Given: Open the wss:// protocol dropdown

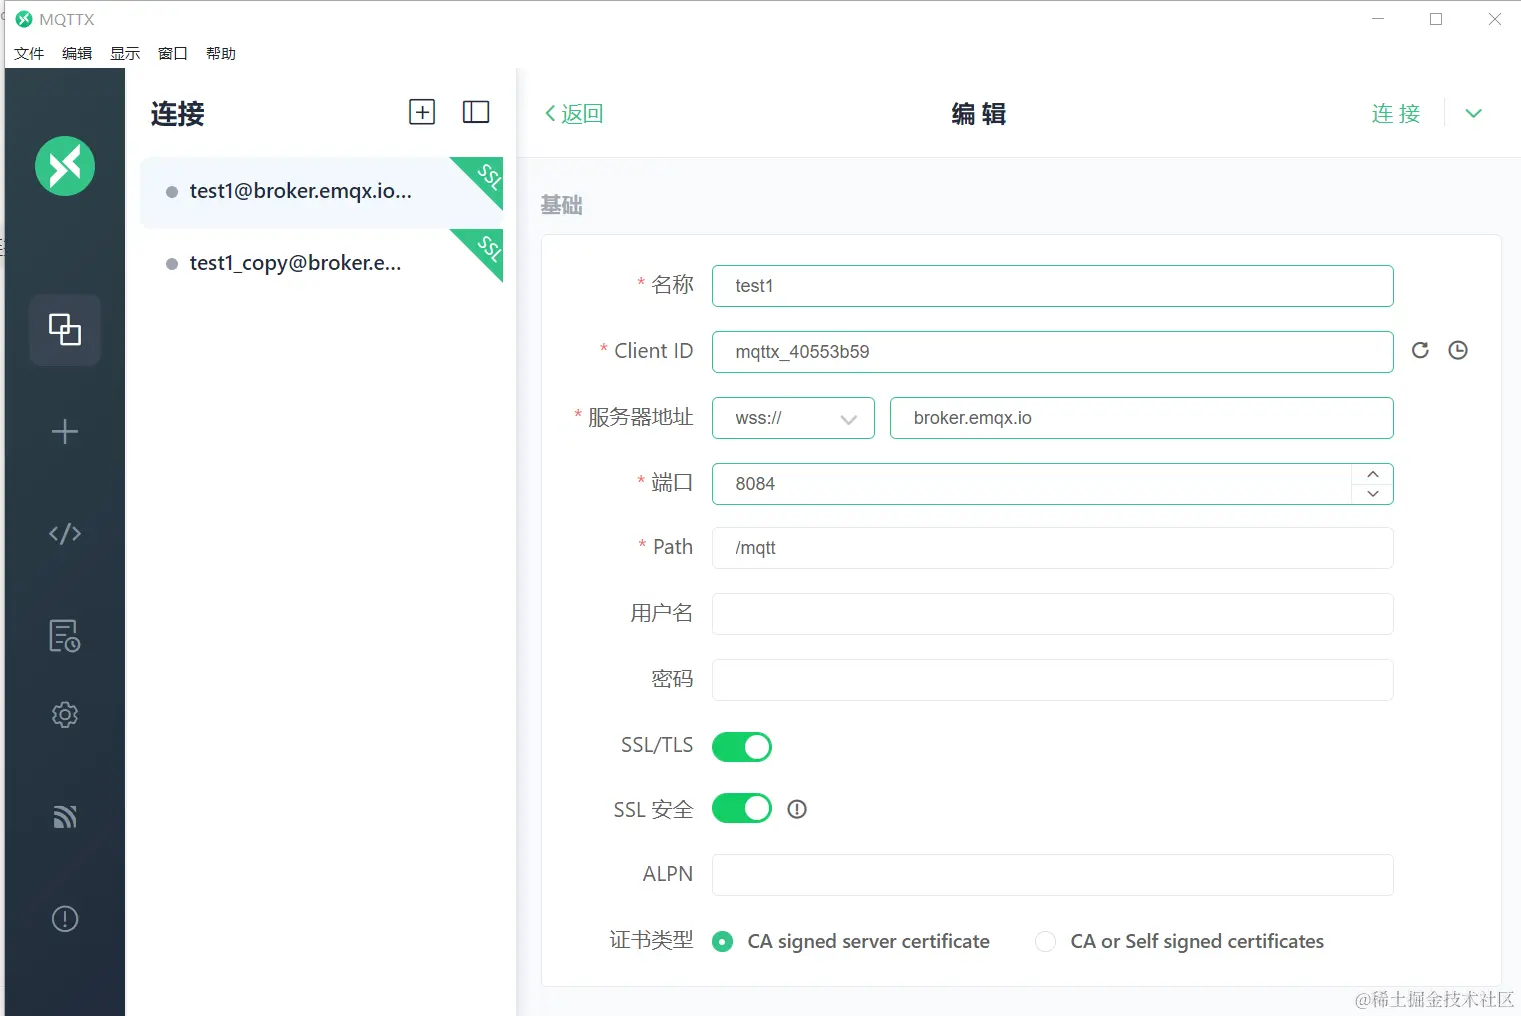Looking at the screenshot, I should (793, 418).
